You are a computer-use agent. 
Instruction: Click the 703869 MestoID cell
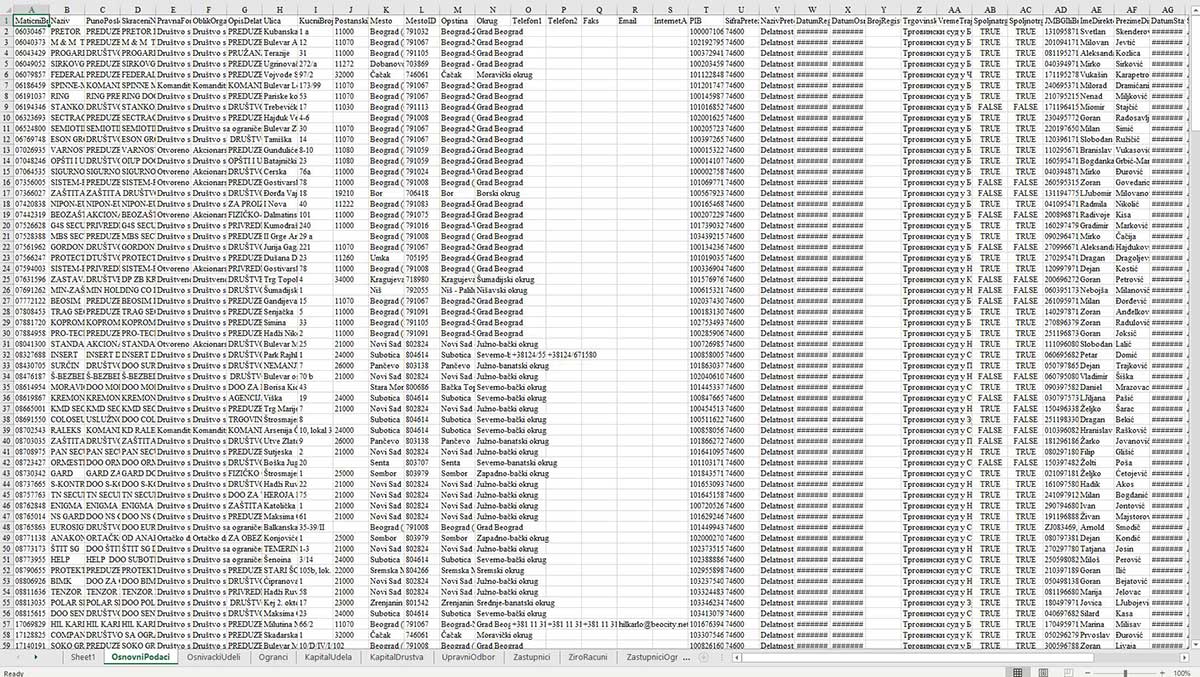(x=421, y=64)
